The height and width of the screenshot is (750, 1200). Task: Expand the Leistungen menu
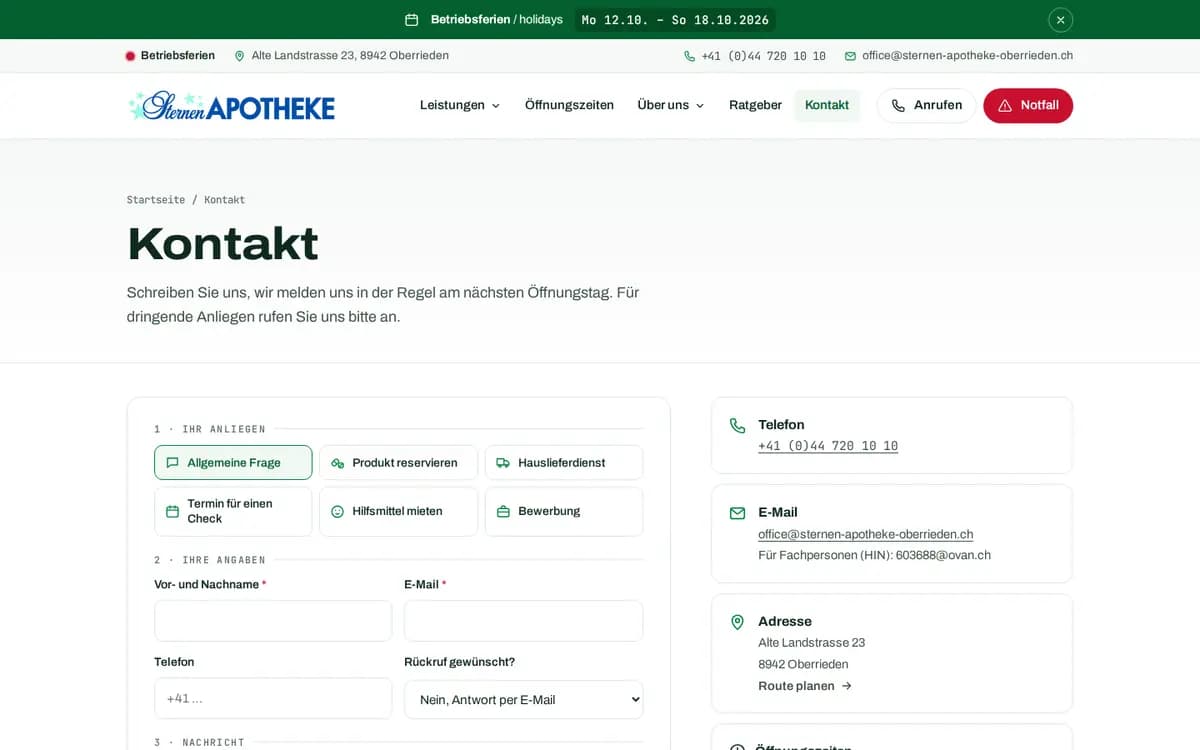click(460, 105)
